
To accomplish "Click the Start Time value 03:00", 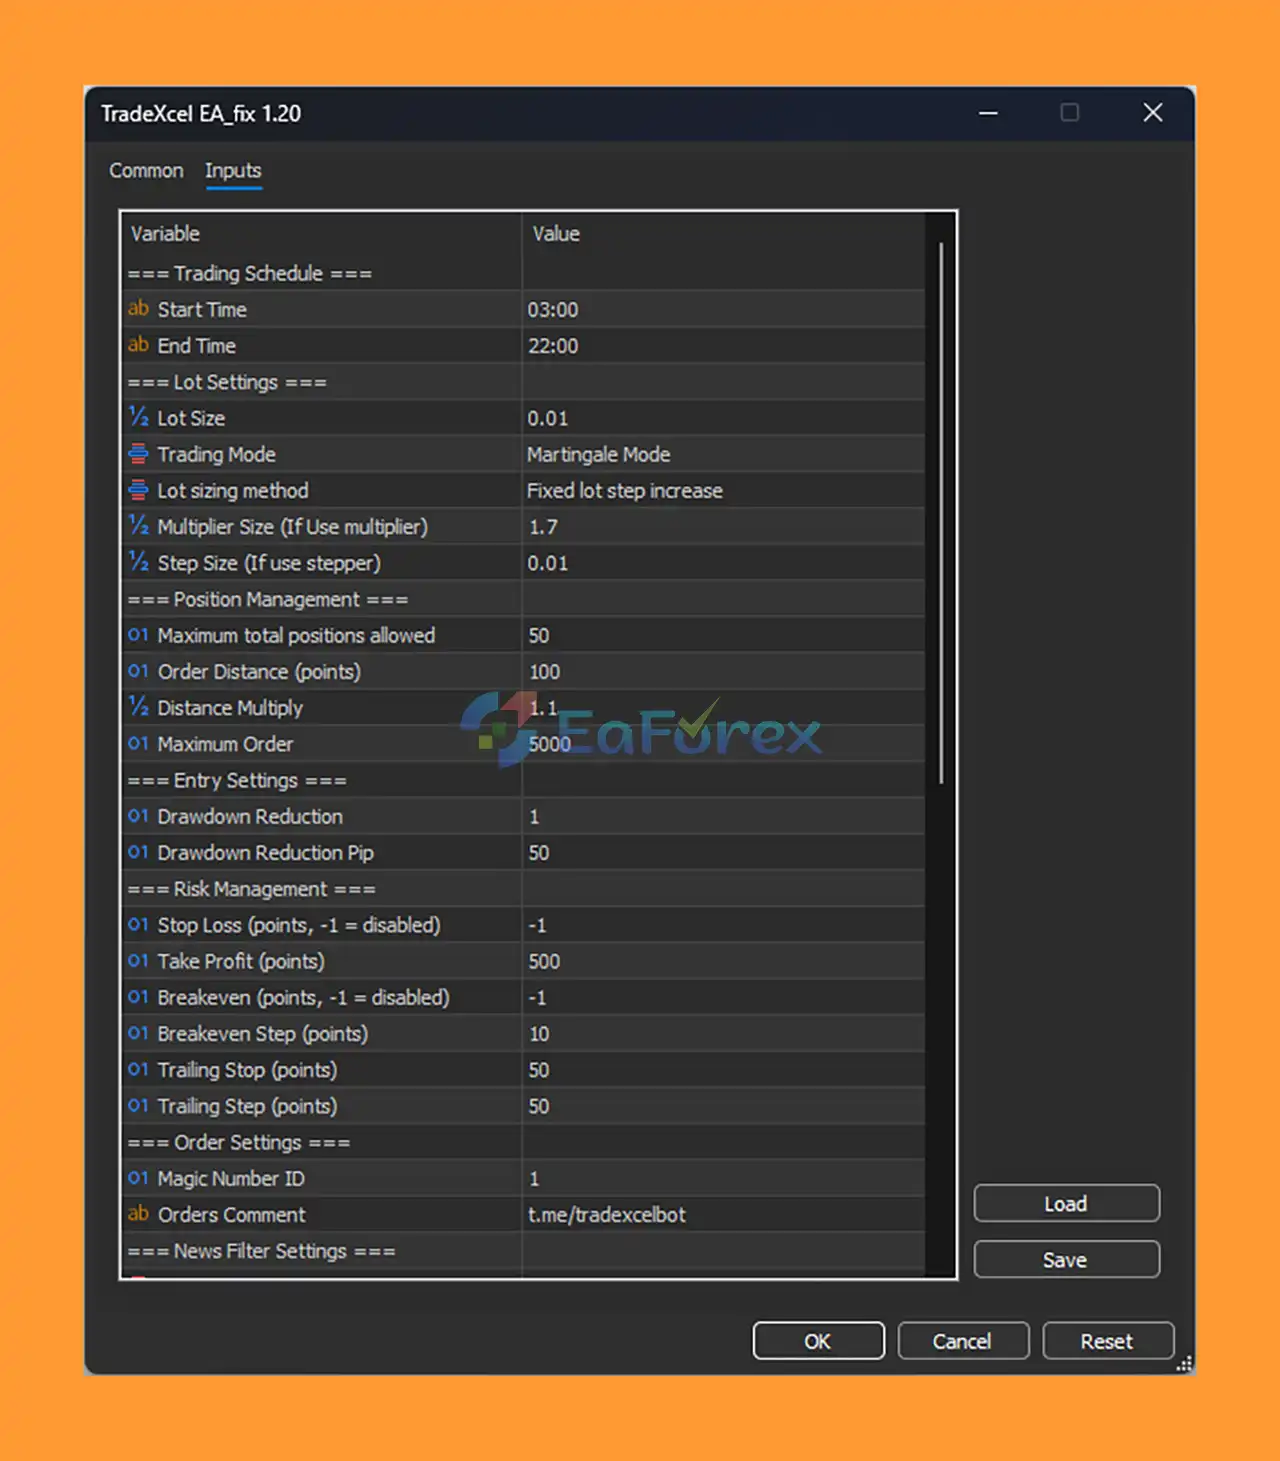I will [720, 309].
